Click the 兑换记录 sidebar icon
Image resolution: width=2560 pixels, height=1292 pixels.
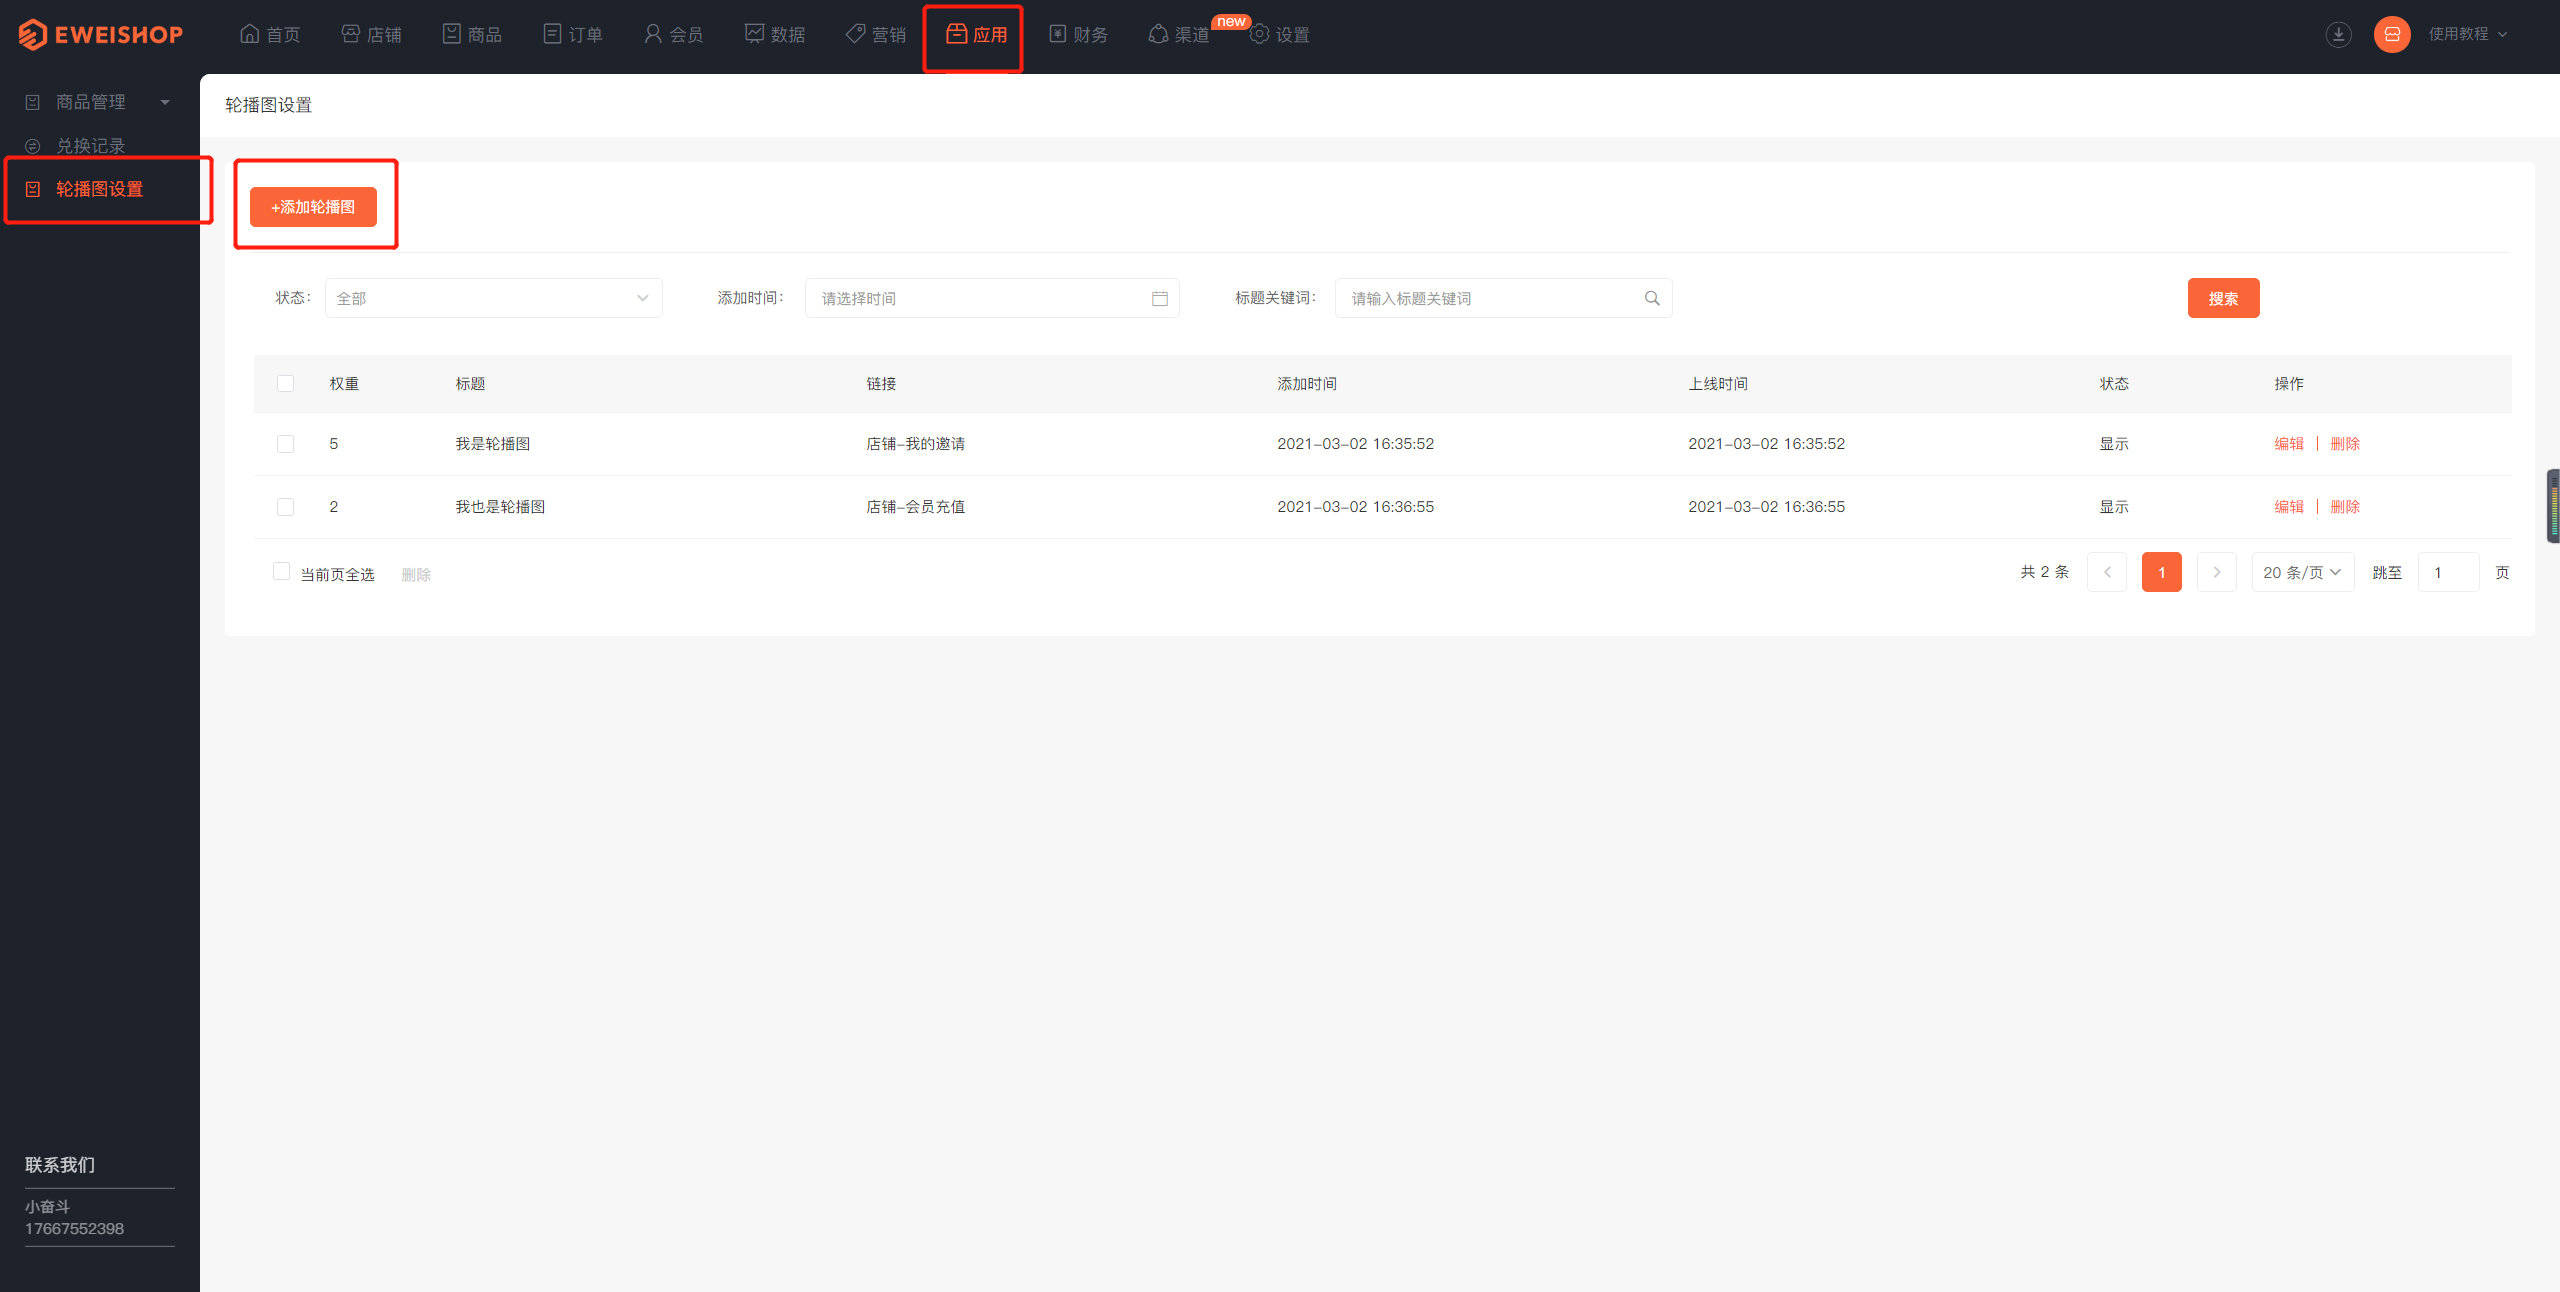[32, 146]
